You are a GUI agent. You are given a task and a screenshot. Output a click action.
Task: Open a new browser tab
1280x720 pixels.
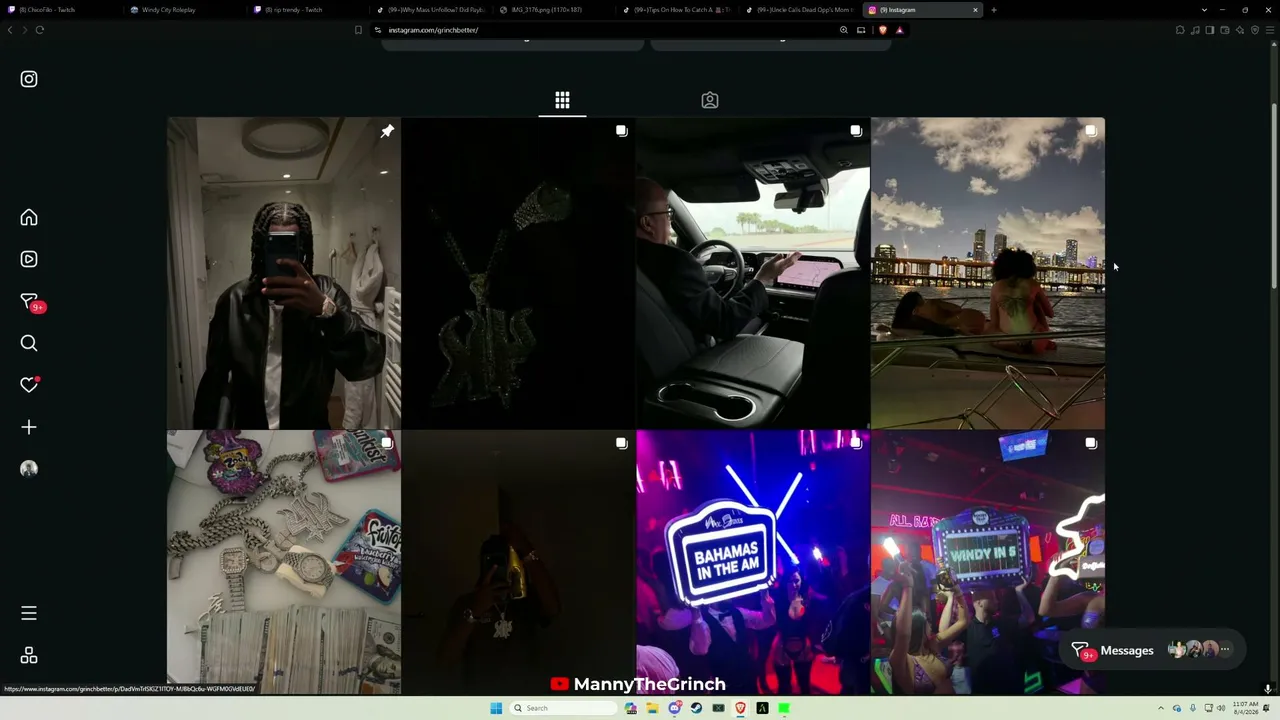pyautogui.click(x=994, y=10)
